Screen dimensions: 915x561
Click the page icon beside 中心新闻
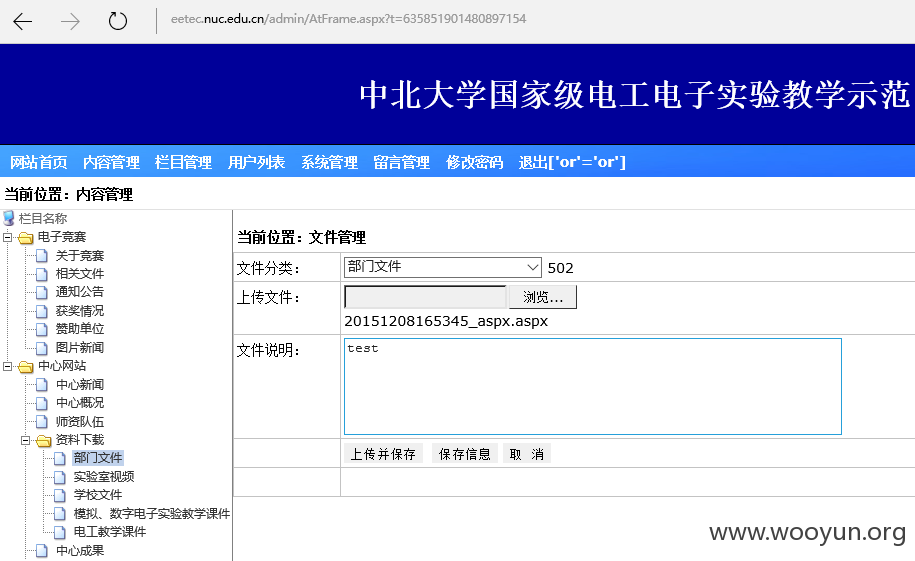tap(41, 385)
